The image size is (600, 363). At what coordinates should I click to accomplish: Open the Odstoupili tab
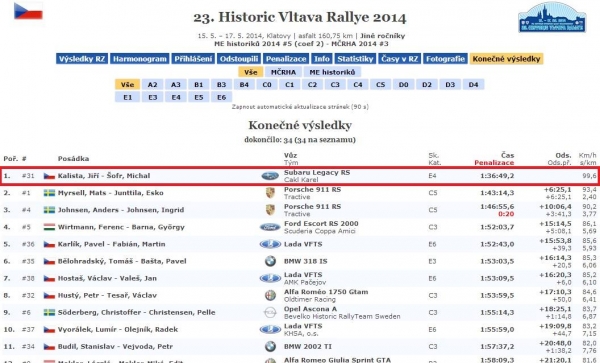pyautogui.click(x=239, y=59)
